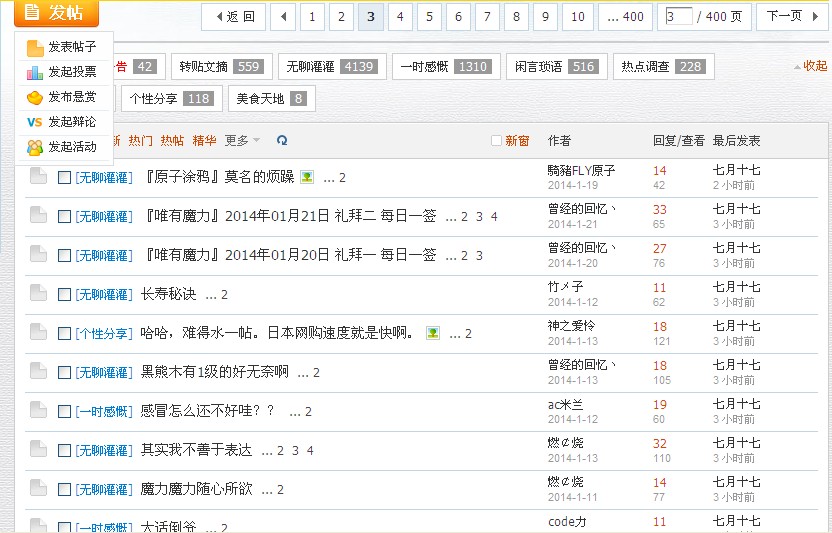832x533 pixels.
Task: Collapse categories with 收起
Action: pos(814,66)
